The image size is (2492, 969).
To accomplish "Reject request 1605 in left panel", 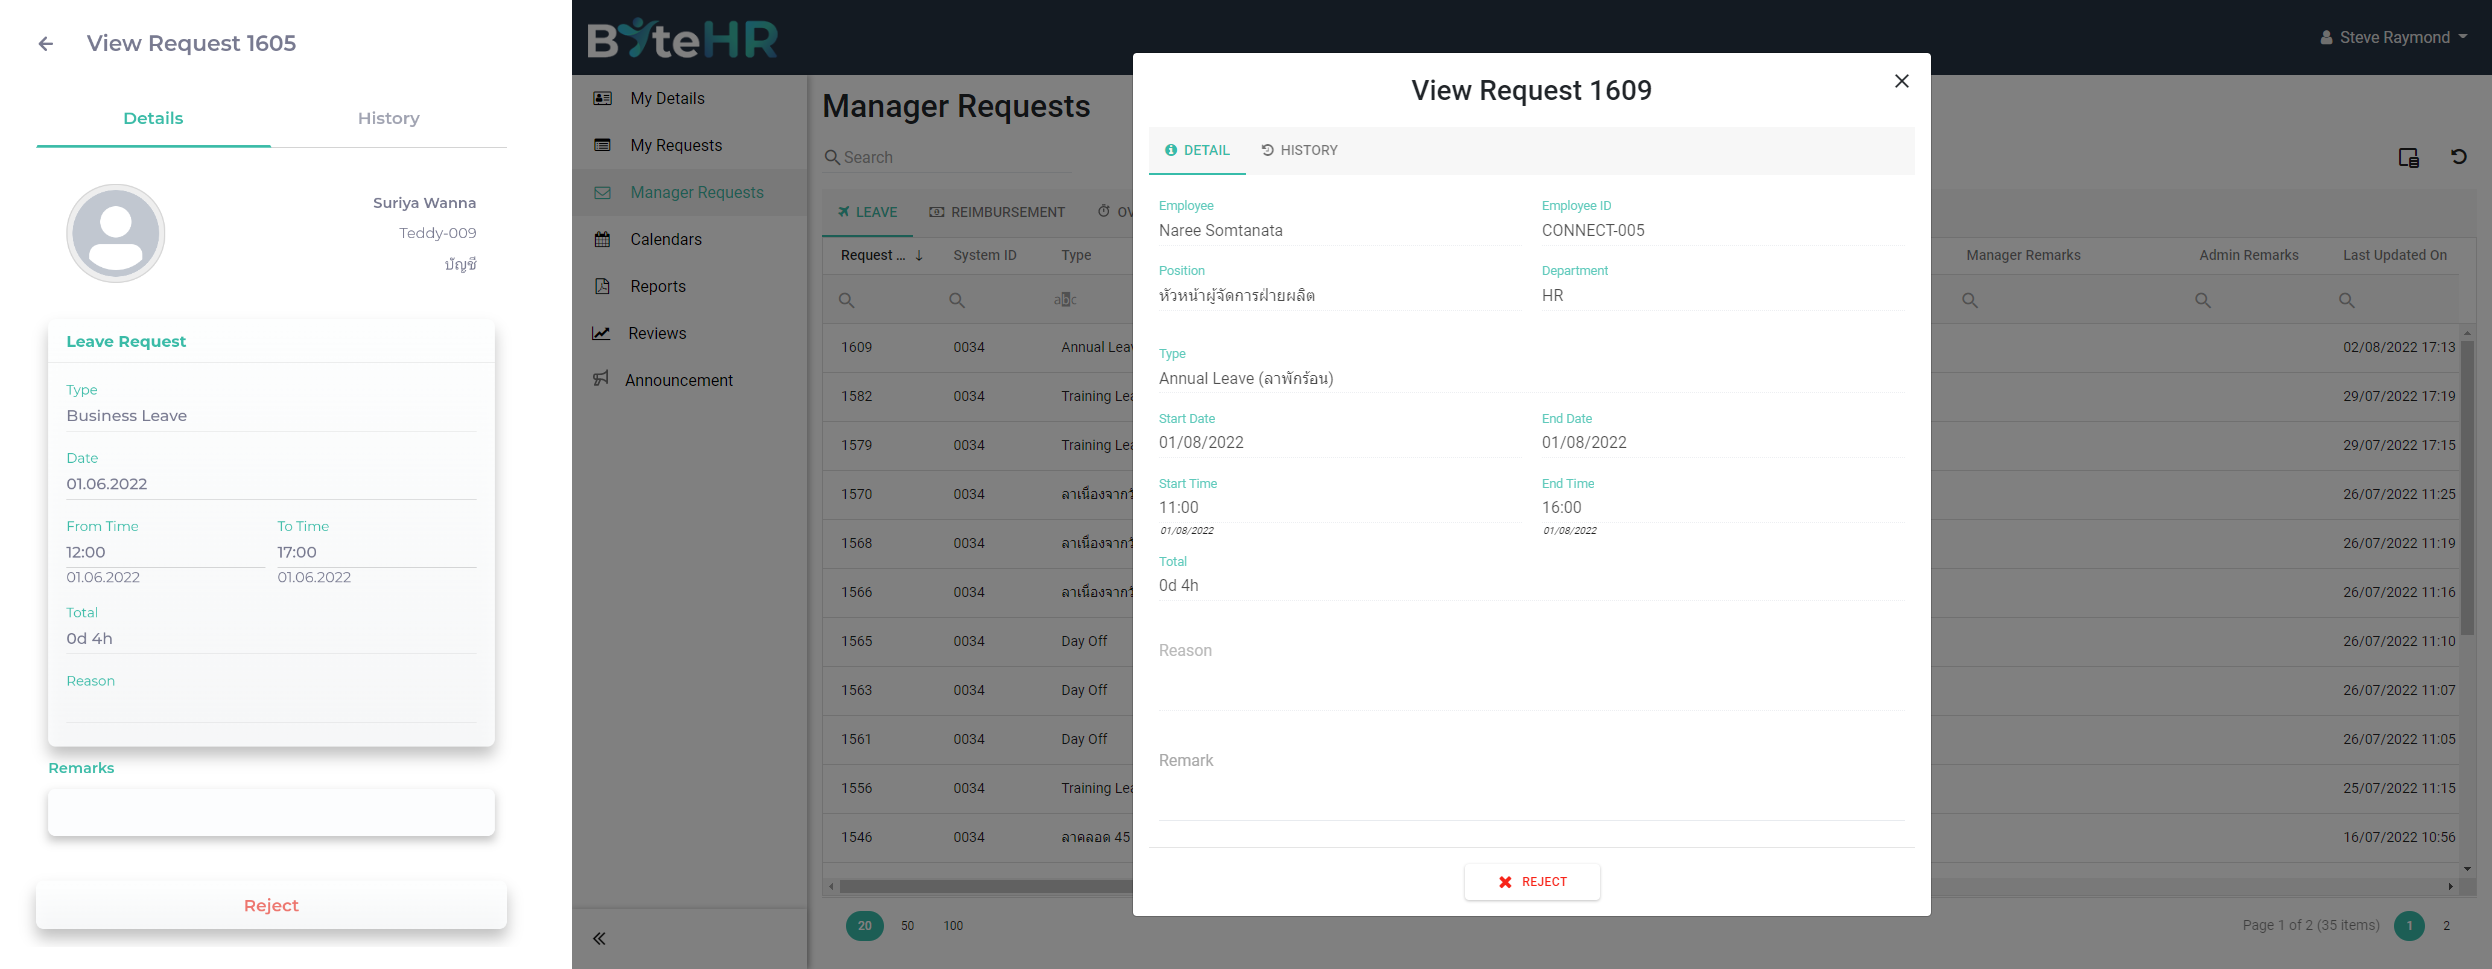I will 271,905.
